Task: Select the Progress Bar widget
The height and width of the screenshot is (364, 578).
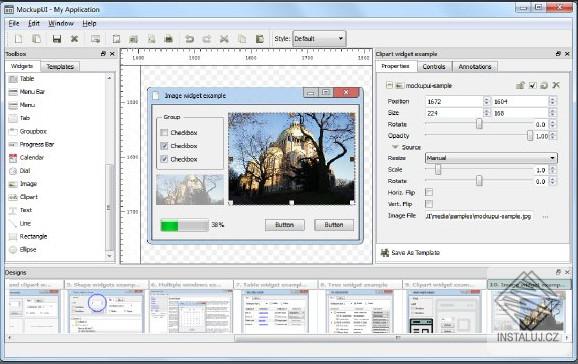Action: tap(31, 144)
